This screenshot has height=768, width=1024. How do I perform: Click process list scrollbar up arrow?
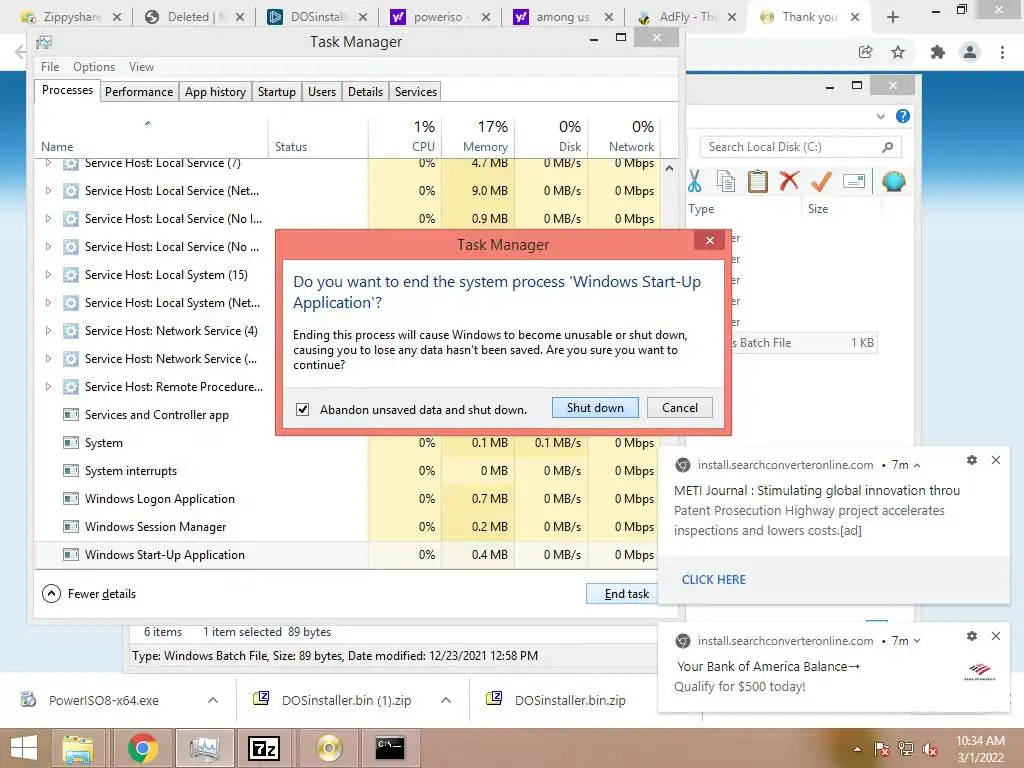pyautogui.click(x=669, y=168)
